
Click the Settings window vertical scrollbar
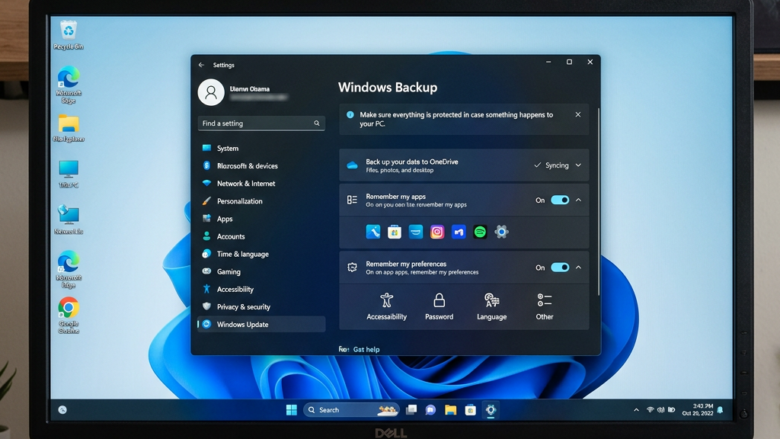[x=598, y=201]
